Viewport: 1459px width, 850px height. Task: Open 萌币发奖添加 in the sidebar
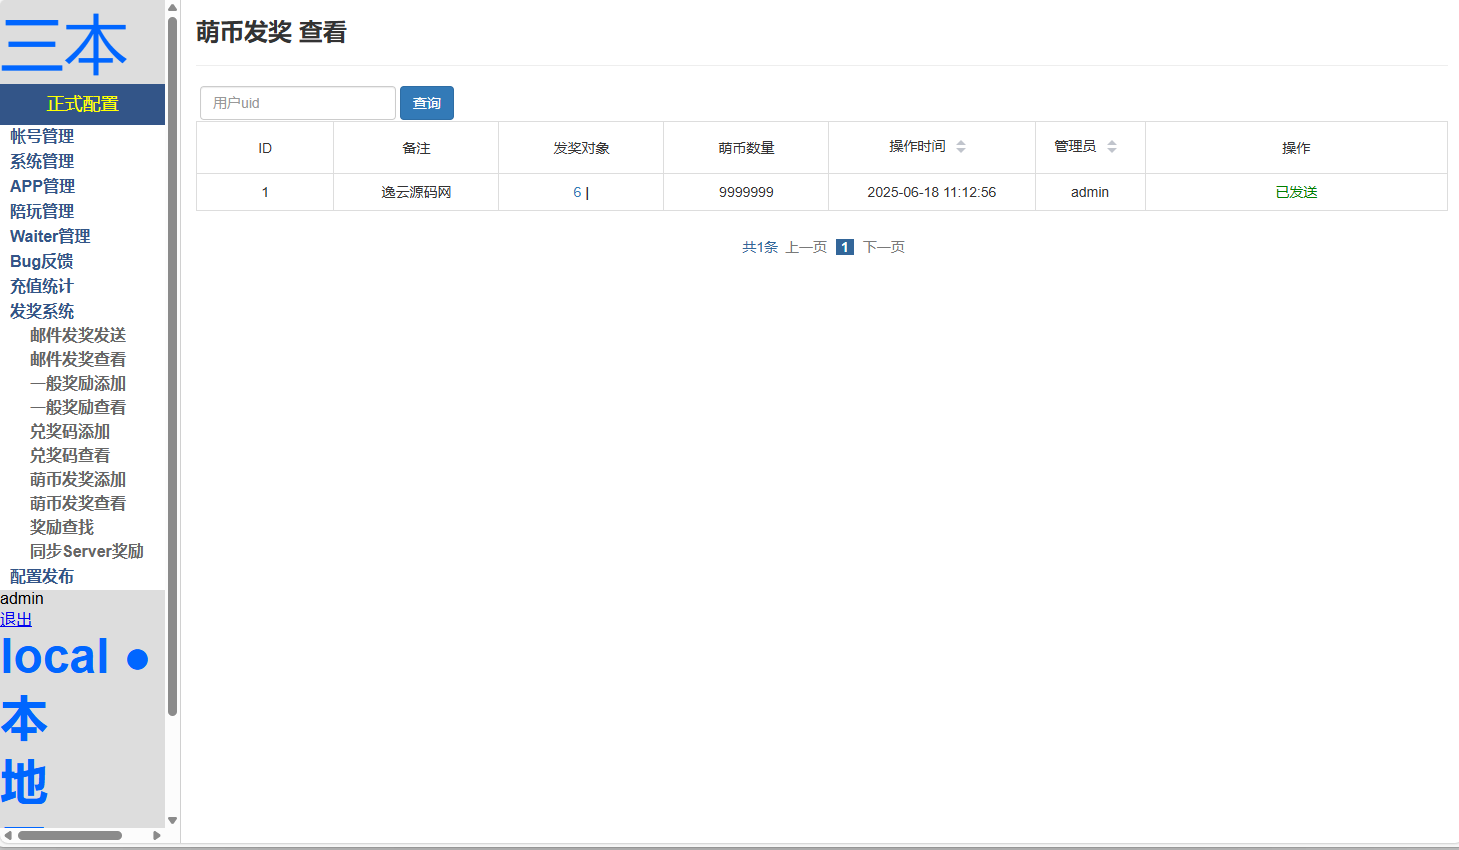click(x=78, y=479)
